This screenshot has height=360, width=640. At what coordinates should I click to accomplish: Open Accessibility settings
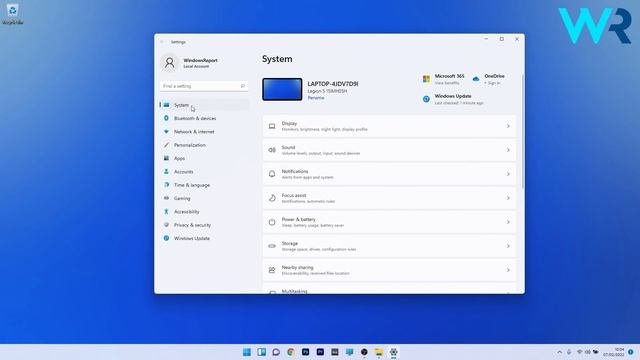pyautogui.click(x=204, y=212)
